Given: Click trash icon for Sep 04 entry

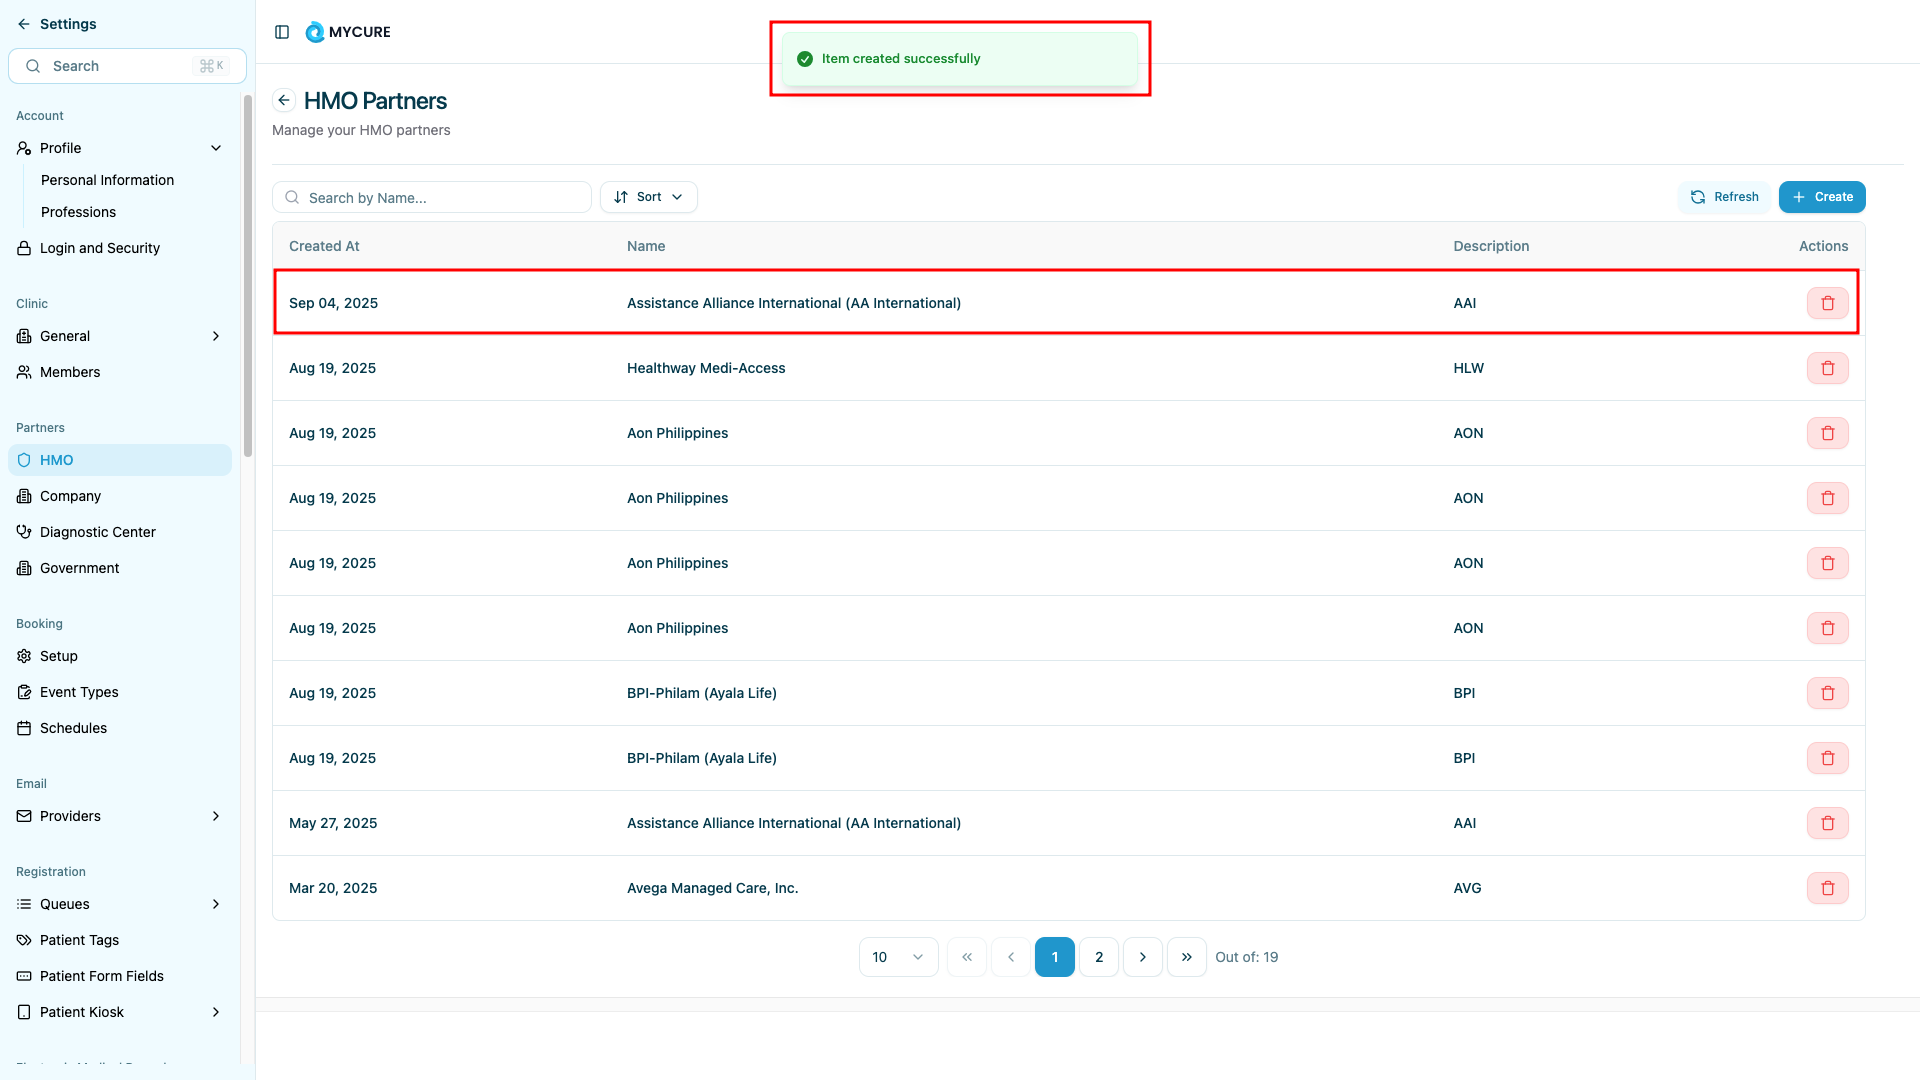Looking at the screenshot, I should tap(1827, 303).
